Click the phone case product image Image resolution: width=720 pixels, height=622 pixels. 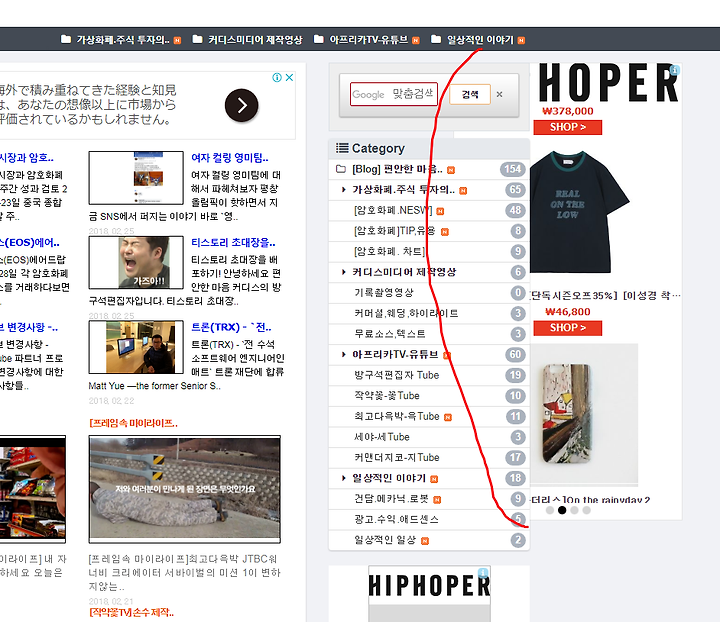[584, 415]
